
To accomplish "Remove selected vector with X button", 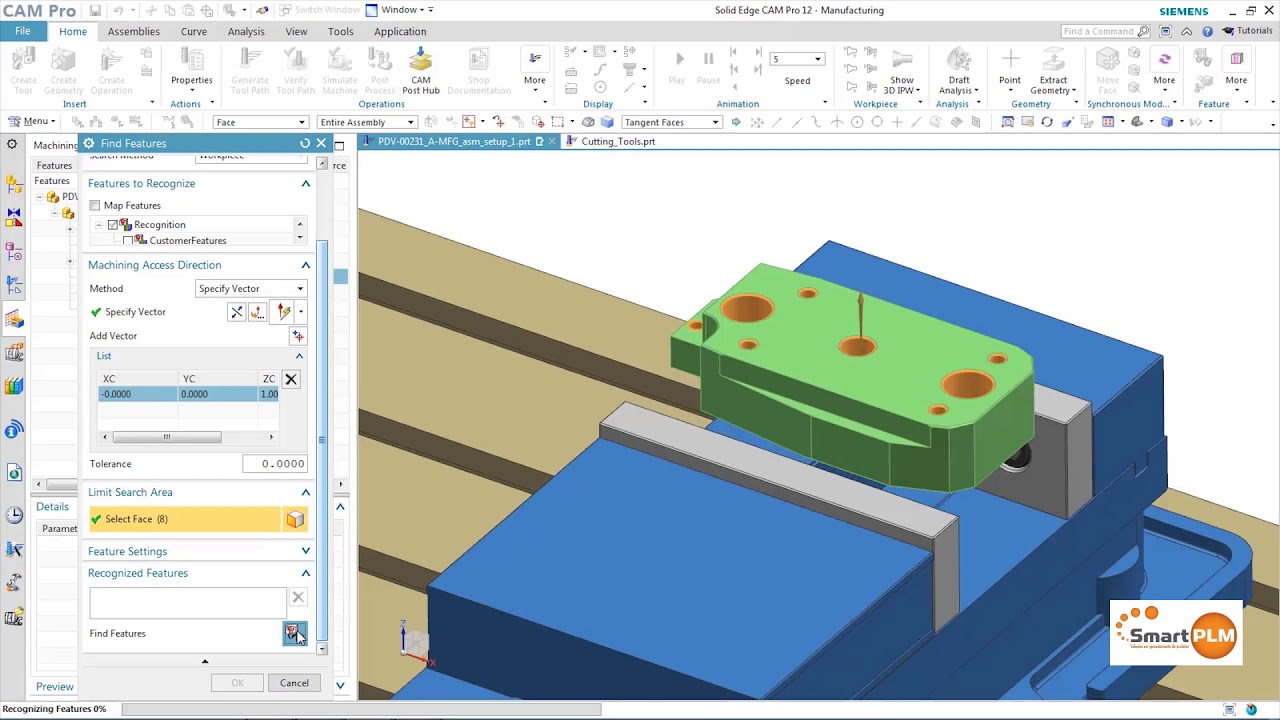I will [x=291, y=379].
